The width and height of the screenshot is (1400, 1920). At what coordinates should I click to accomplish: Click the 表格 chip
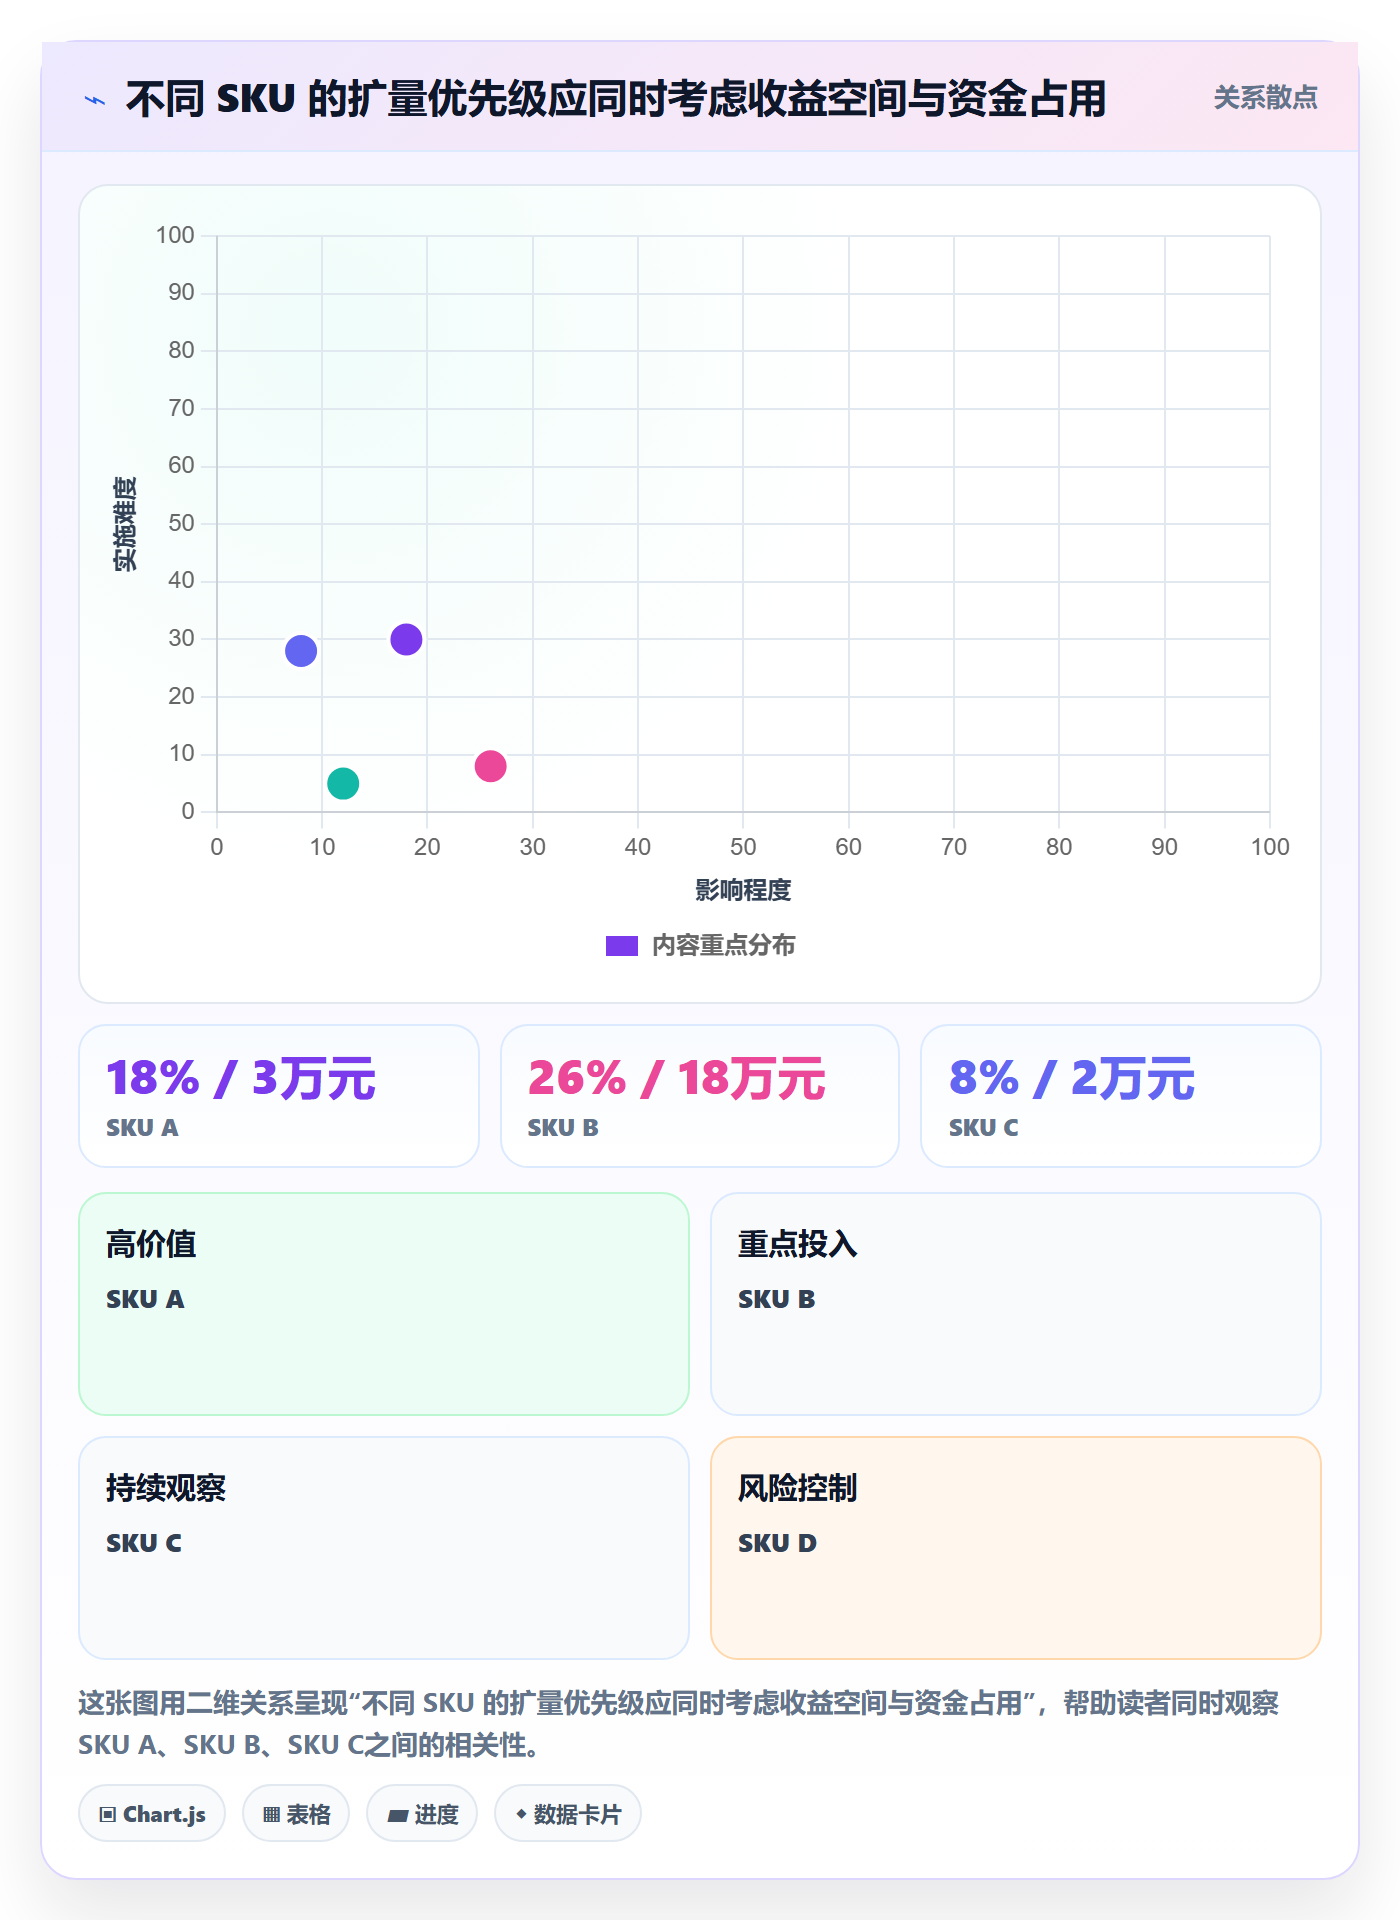296,1814
